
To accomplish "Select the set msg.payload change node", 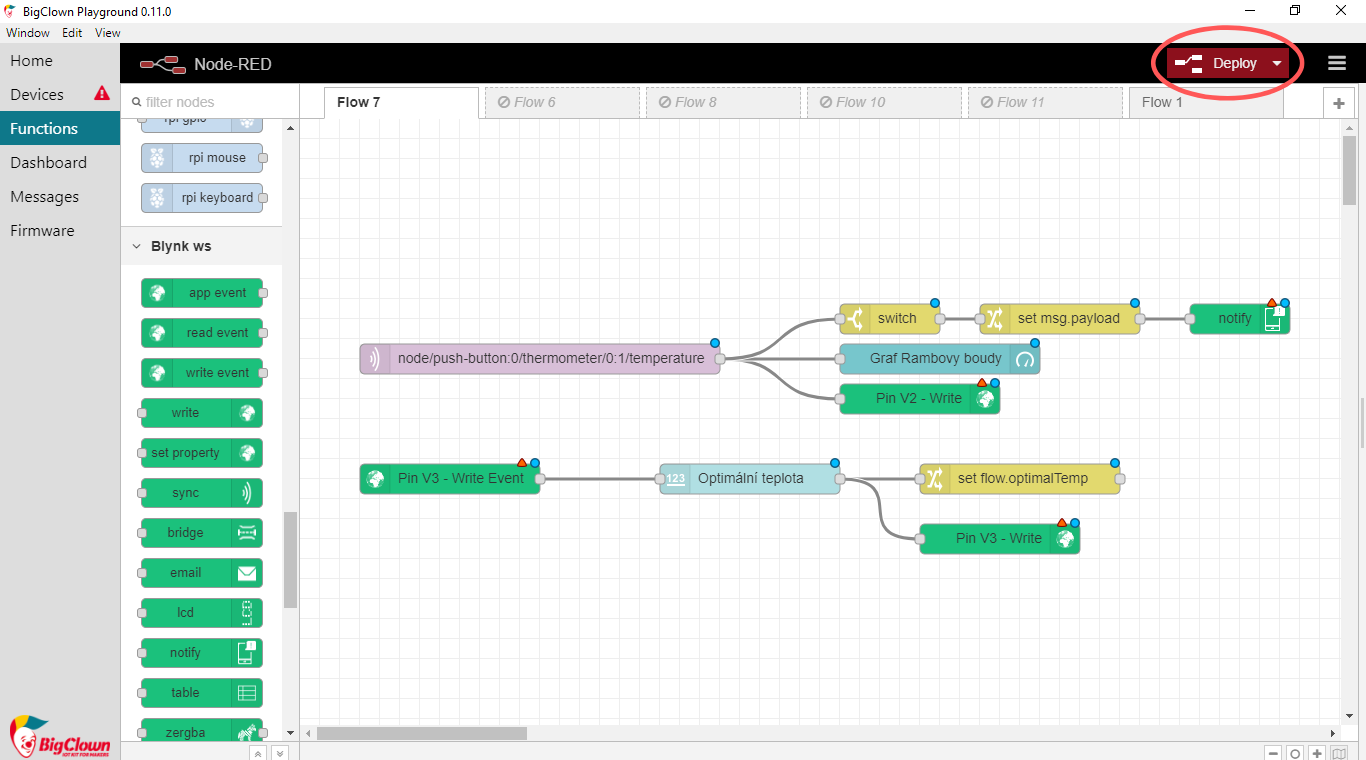I will point(1060,318).
